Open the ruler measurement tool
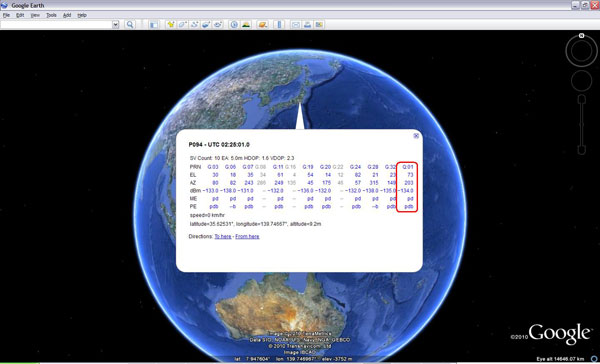The width and height of the screenshot is (600, 364). pyautogui.click(x=279, y=24)
